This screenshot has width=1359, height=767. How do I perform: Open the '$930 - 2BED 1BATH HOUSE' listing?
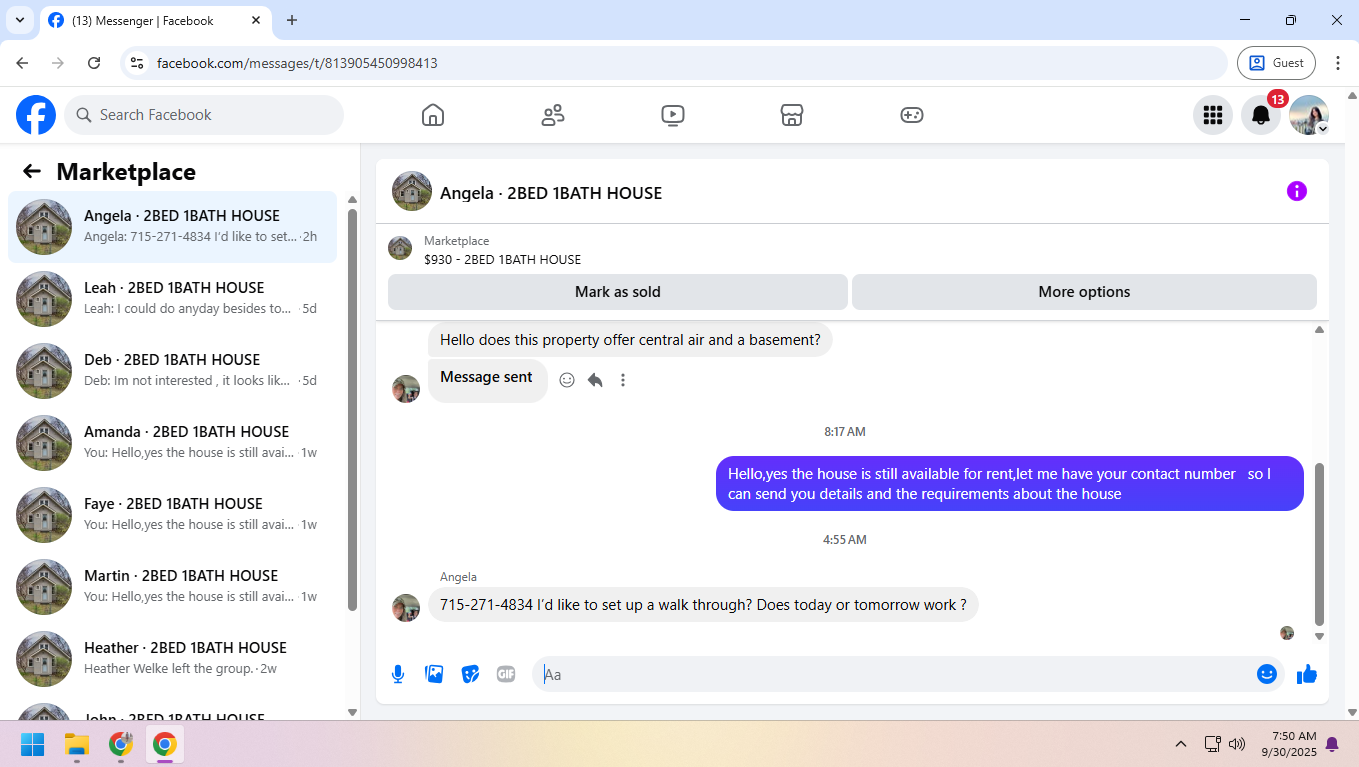click(x=502, y=259)
